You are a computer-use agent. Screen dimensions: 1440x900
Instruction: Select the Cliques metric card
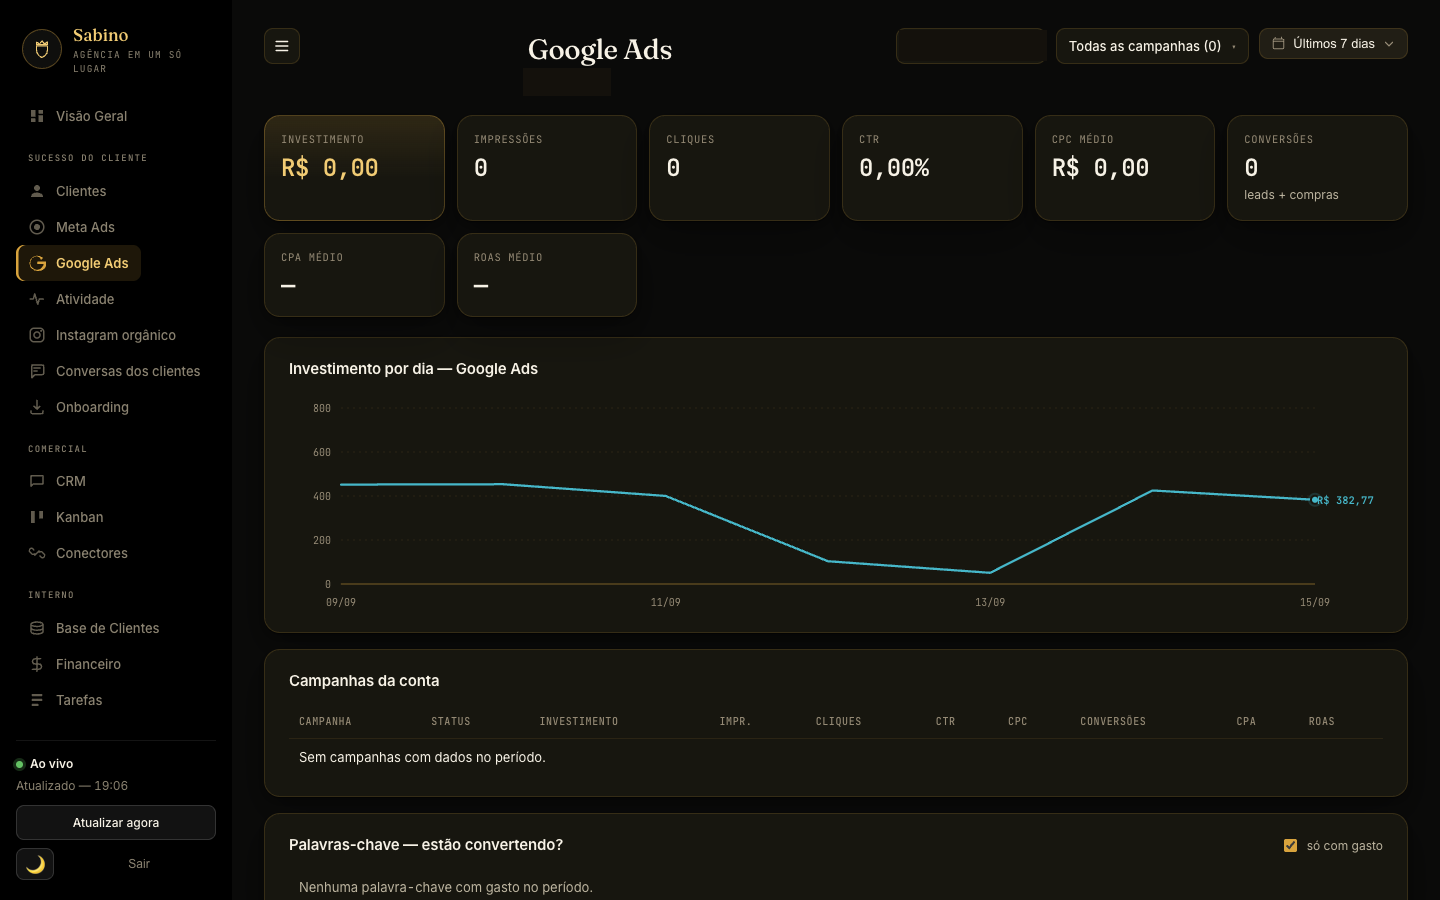[x=739, y=168]
